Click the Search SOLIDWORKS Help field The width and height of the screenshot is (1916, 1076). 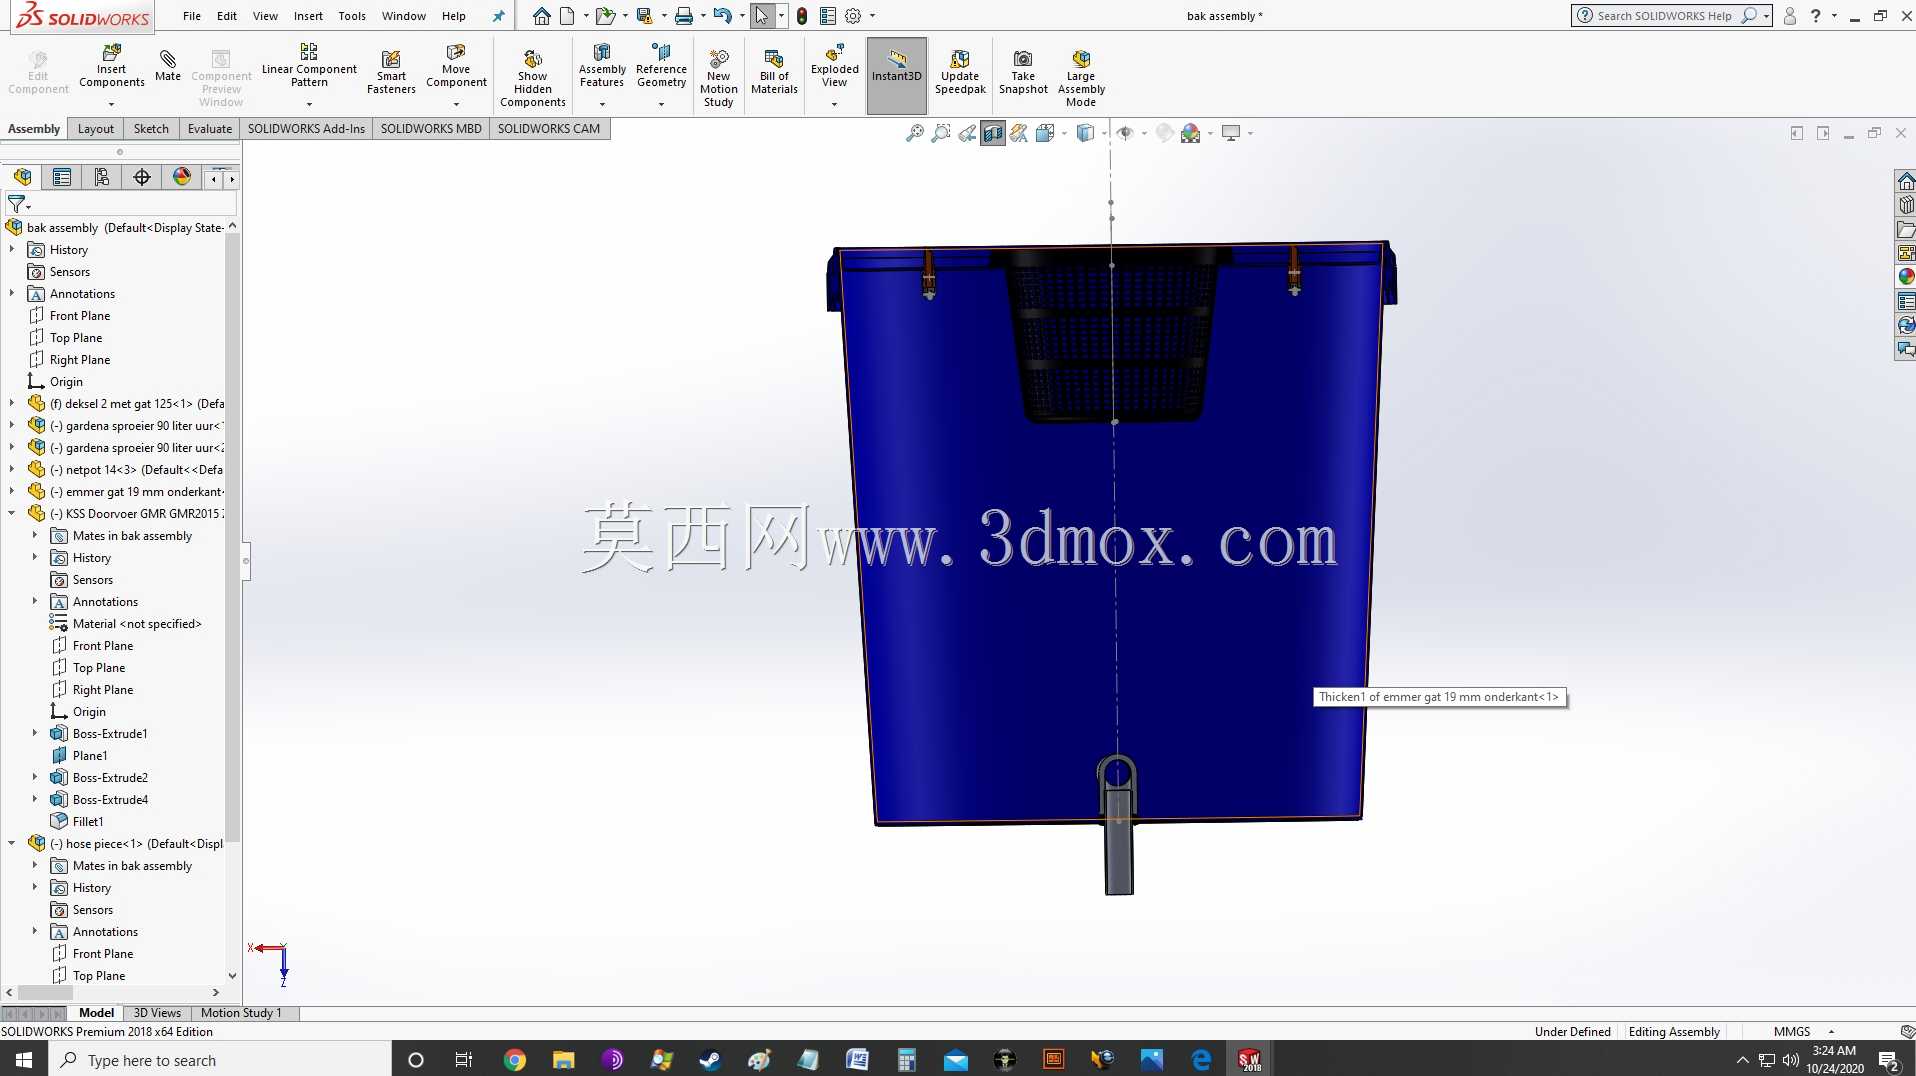click(x=1665, y=16)
